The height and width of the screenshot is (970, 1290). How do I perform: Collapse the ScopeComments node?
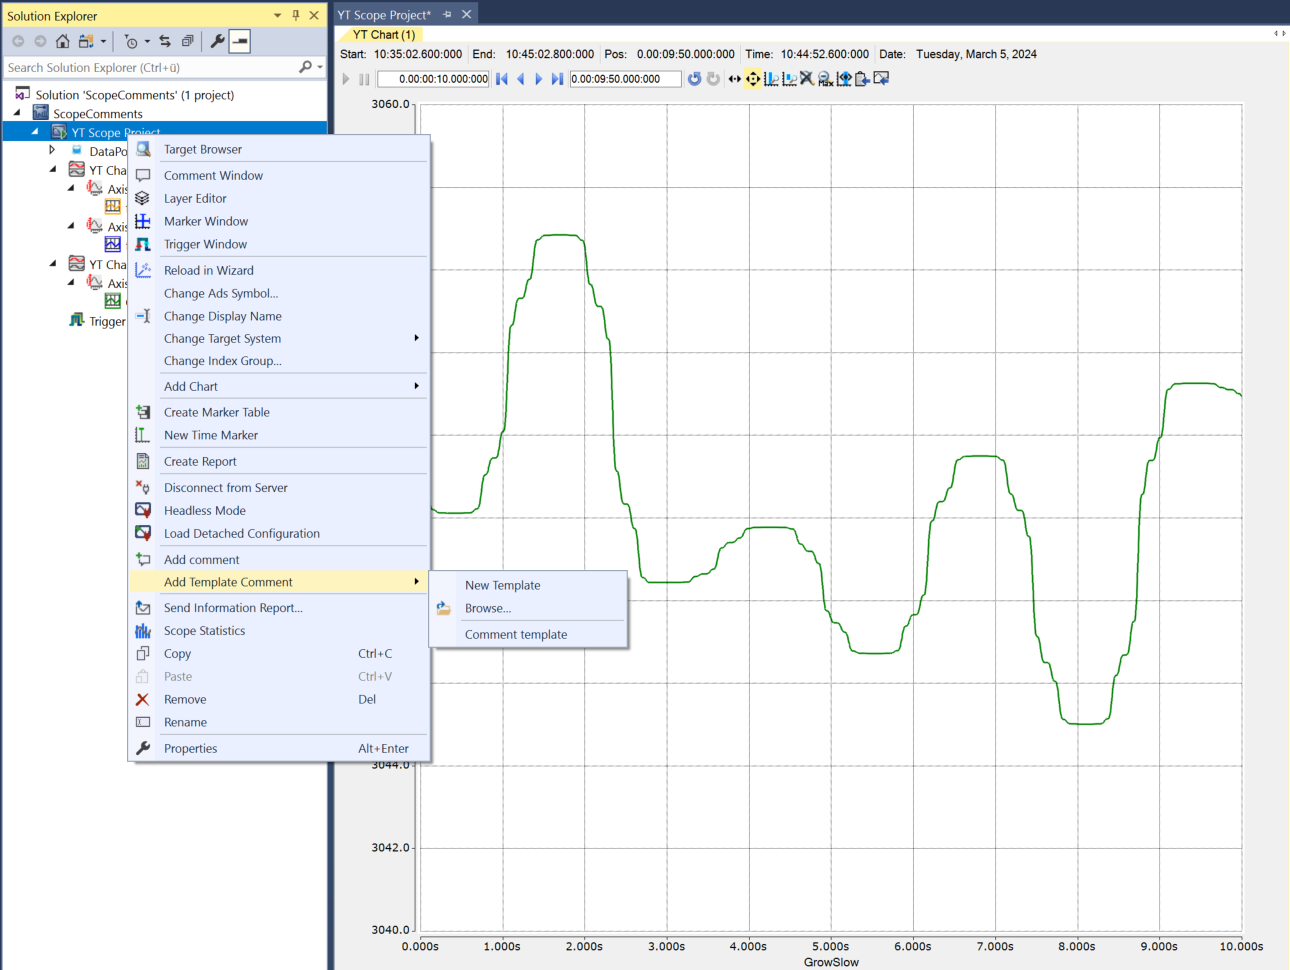pyautogui.click(x=17, y=113)
